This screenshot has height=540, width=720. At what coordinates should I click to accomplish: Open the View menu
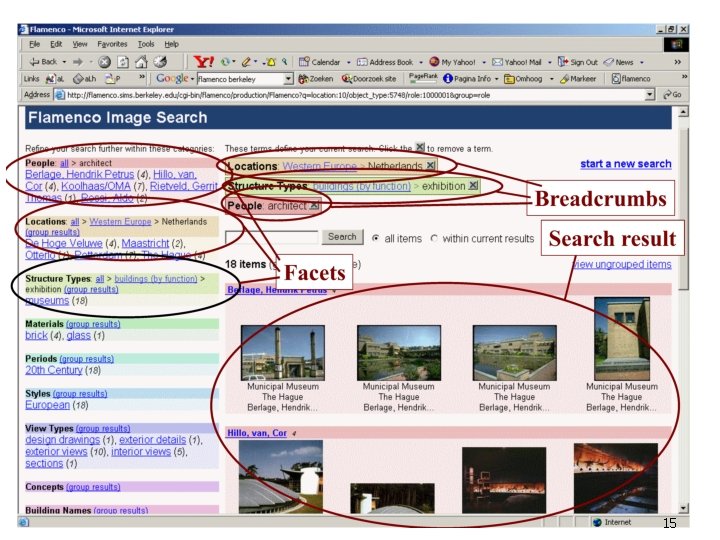(x=79, y=44)
